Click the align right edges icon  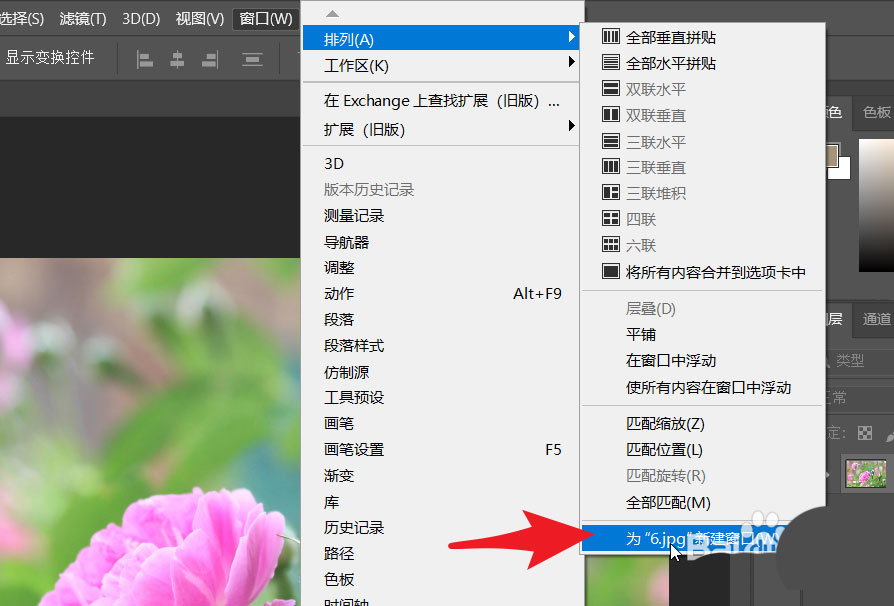point(210,59)
